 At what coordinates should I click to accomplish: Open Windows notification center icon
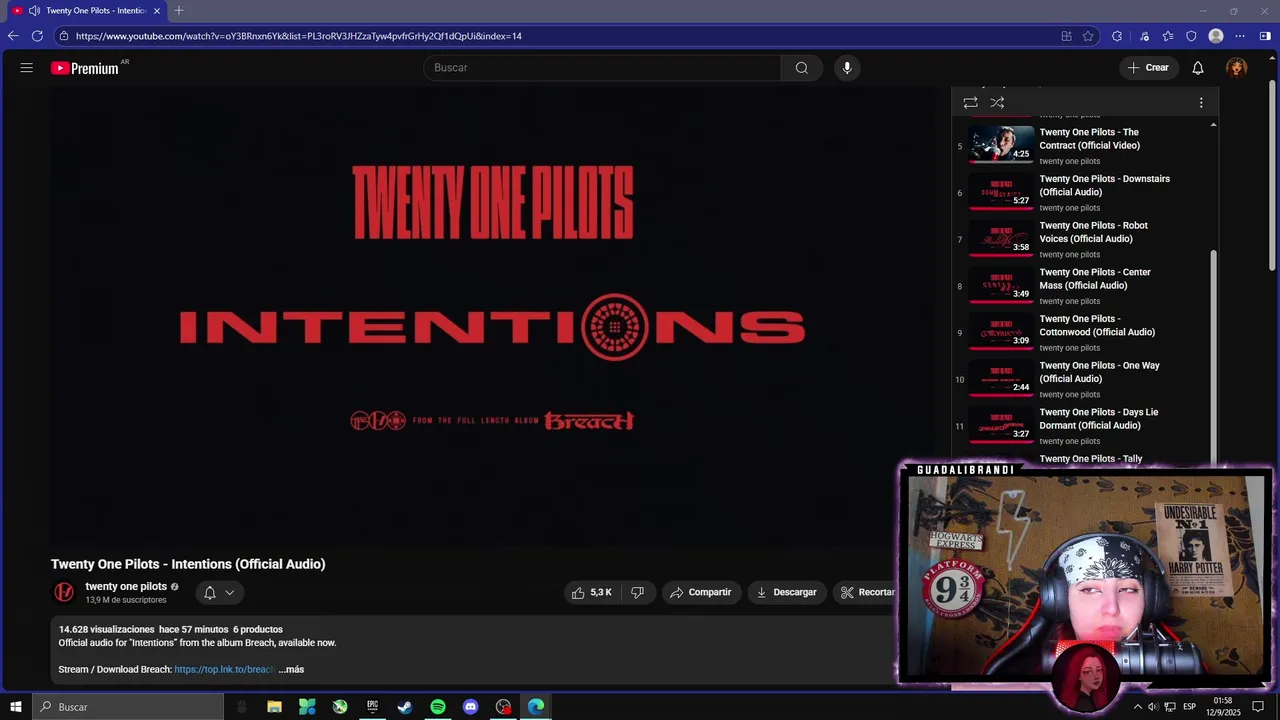click(1258, 707)
